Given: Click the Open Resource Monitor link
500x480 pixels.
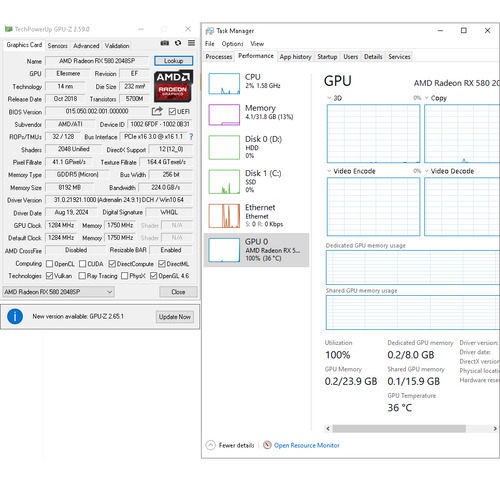Looking at the screenshot, I should pos(307,445).
